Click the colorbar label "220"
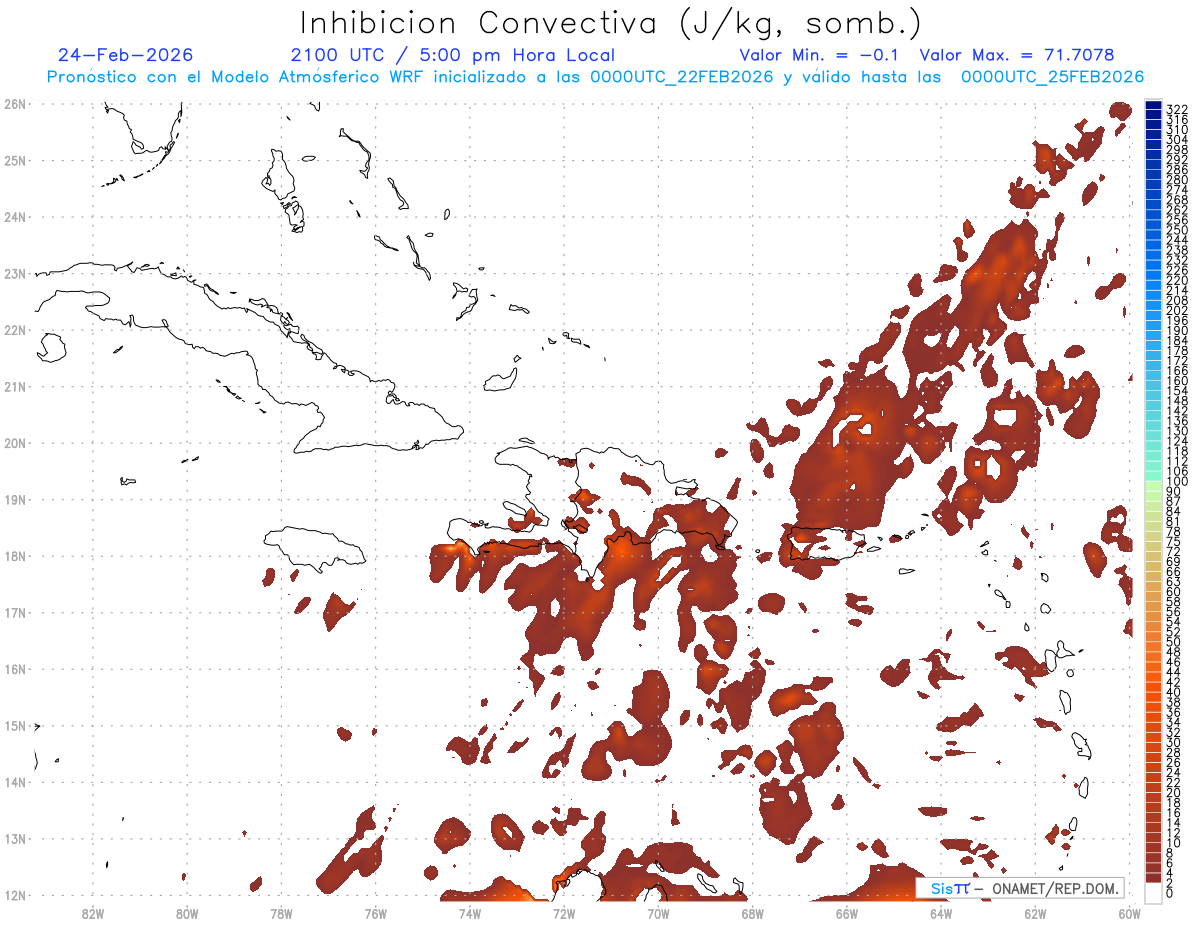Screen dimensions: 1200x927 point(1177,281)
